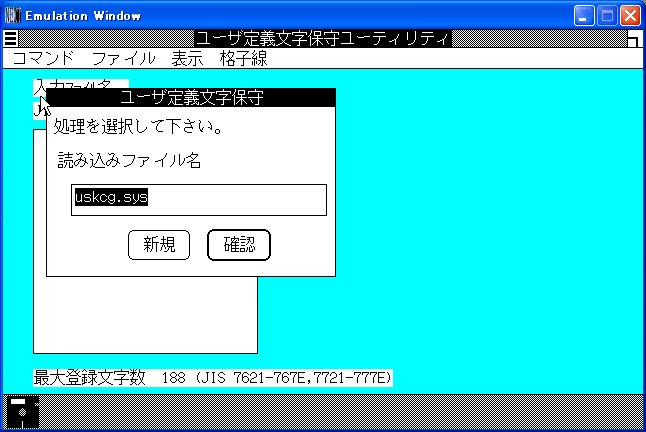This screenshot has height=432, width=646.
Task: Open the 表示 menu
Action: [x=187, y=59]
